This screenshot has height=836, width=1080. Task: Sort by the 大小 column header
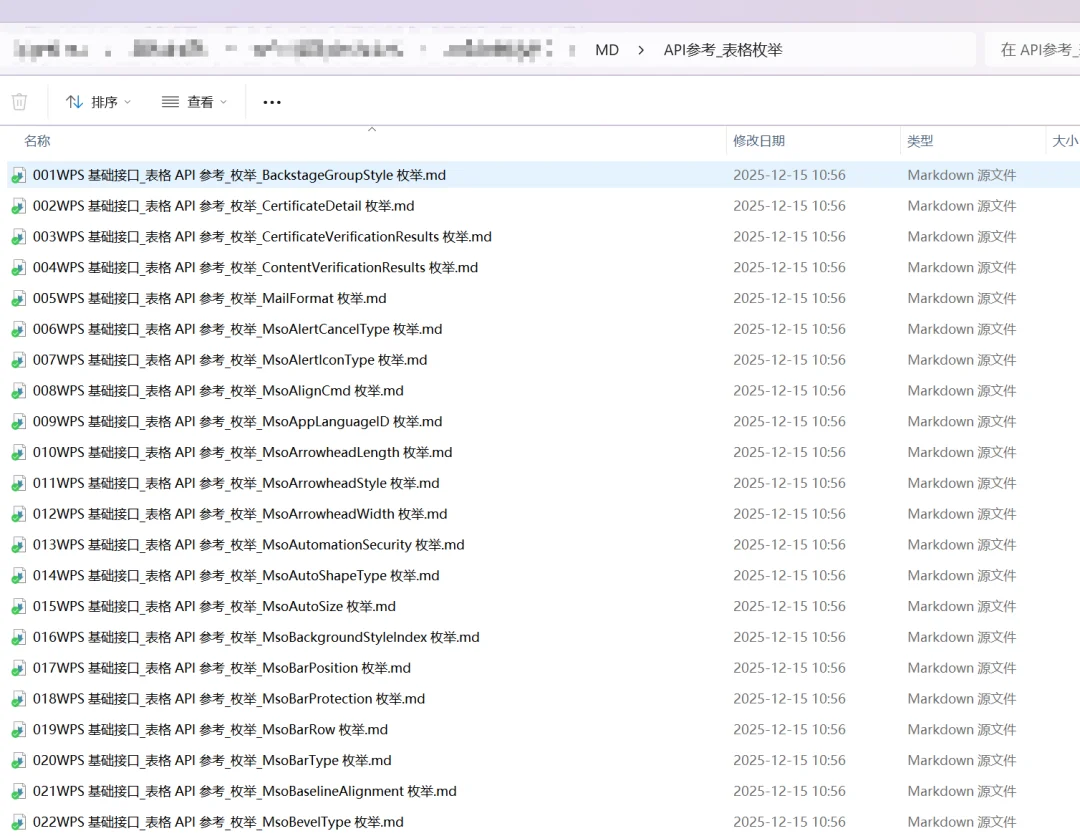[x=1066, y=141]
